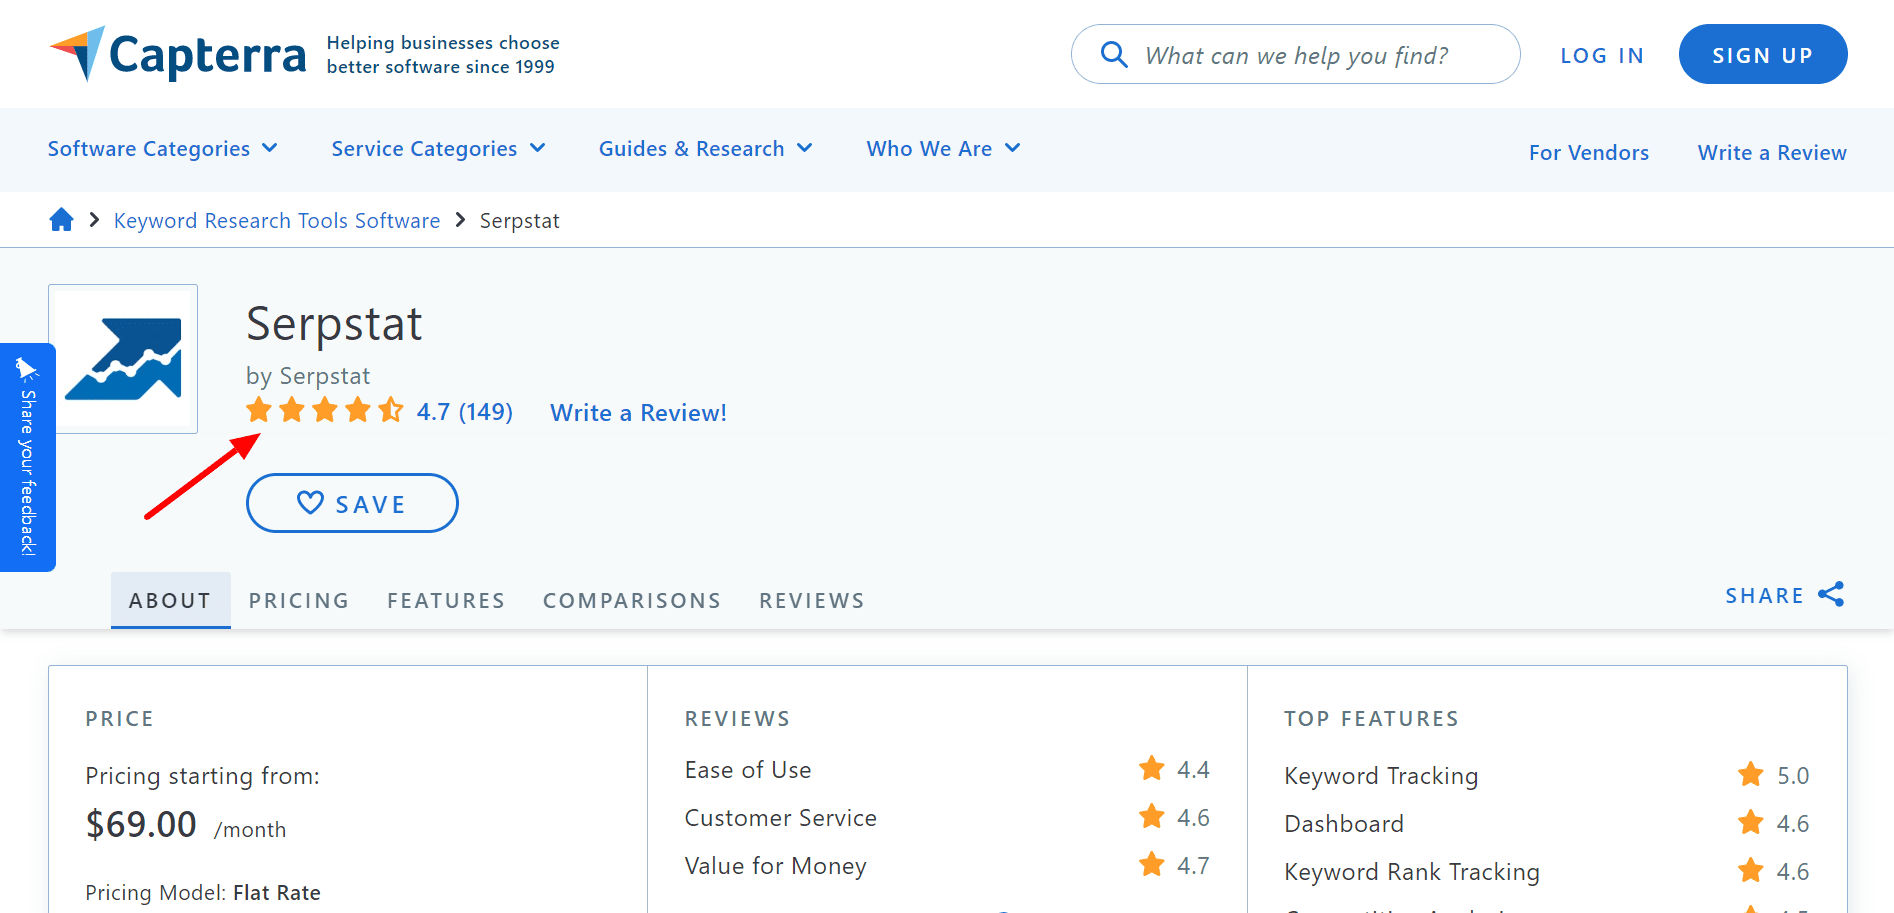1894x913 pixels.
Task: Click the by Serpstat vendor text
Action: click(x=308, y=376)
